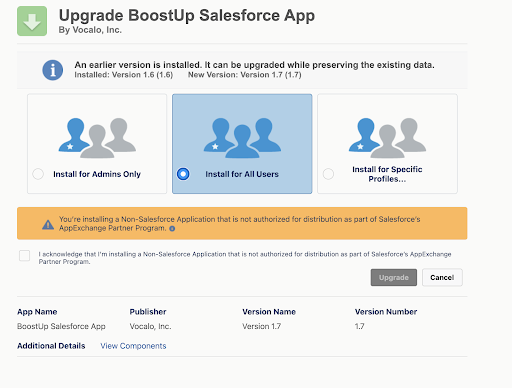
Task: Click the acknowledgment statement text
Action: click(245, 258)
